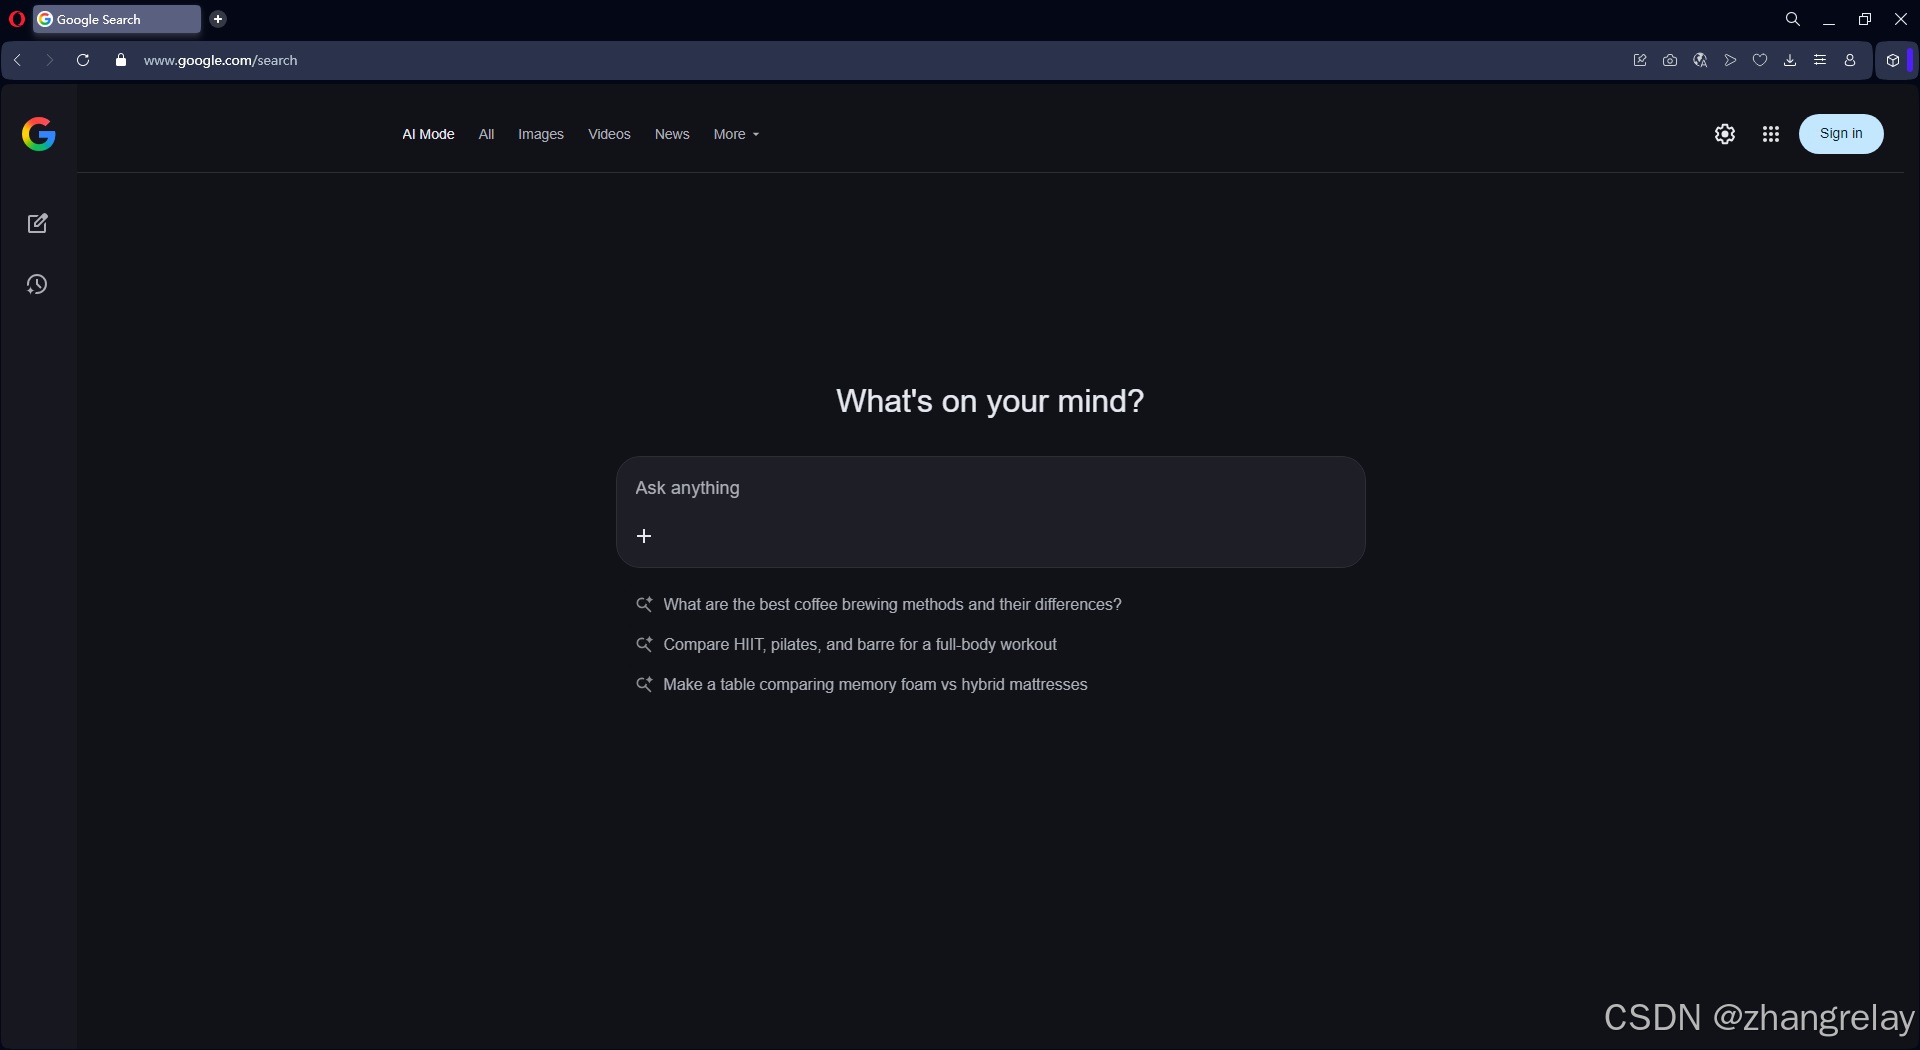Focus the Ask anything input field
Image resolution: width=1920 pixels, height=1050 pixels.
[990, 488]
